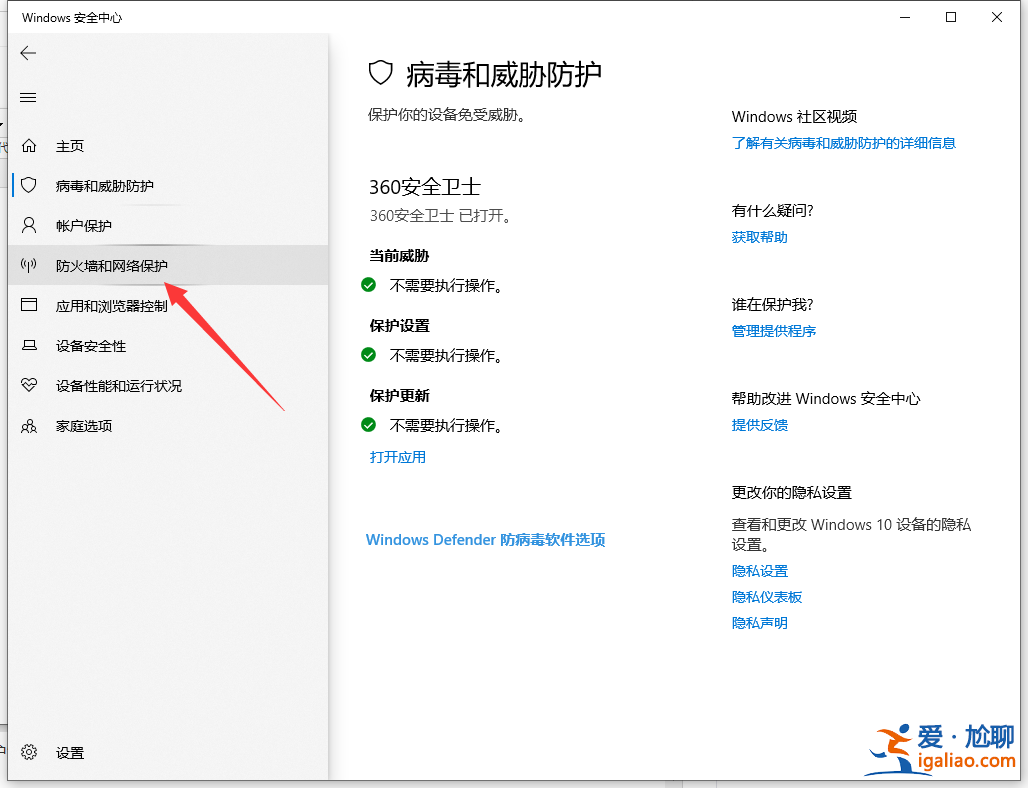
Task: Open 设备性能和运行状况 heart icon
Action: (x=28, y=385)
